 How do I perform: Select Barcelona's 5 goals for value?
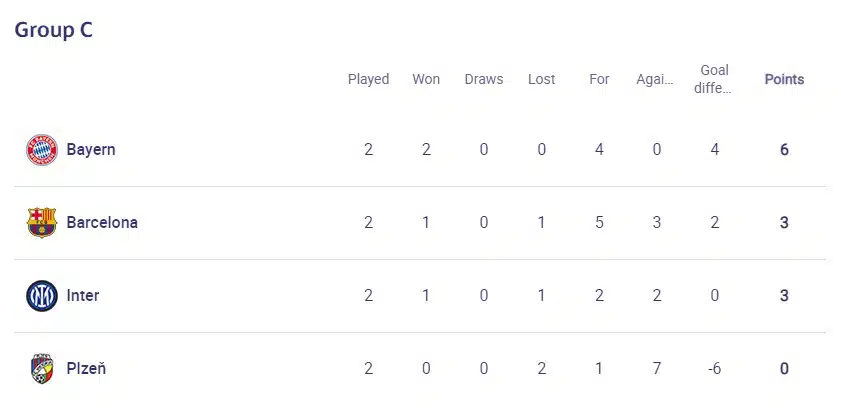click(599, 222)
